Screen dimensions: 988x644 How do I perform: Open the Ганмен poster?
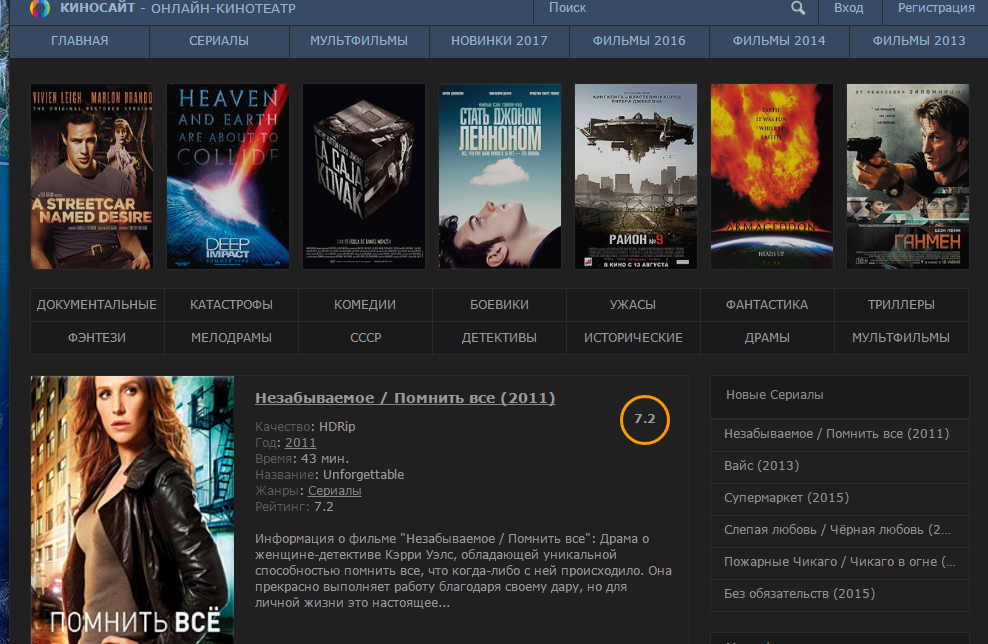click(908, 176)
